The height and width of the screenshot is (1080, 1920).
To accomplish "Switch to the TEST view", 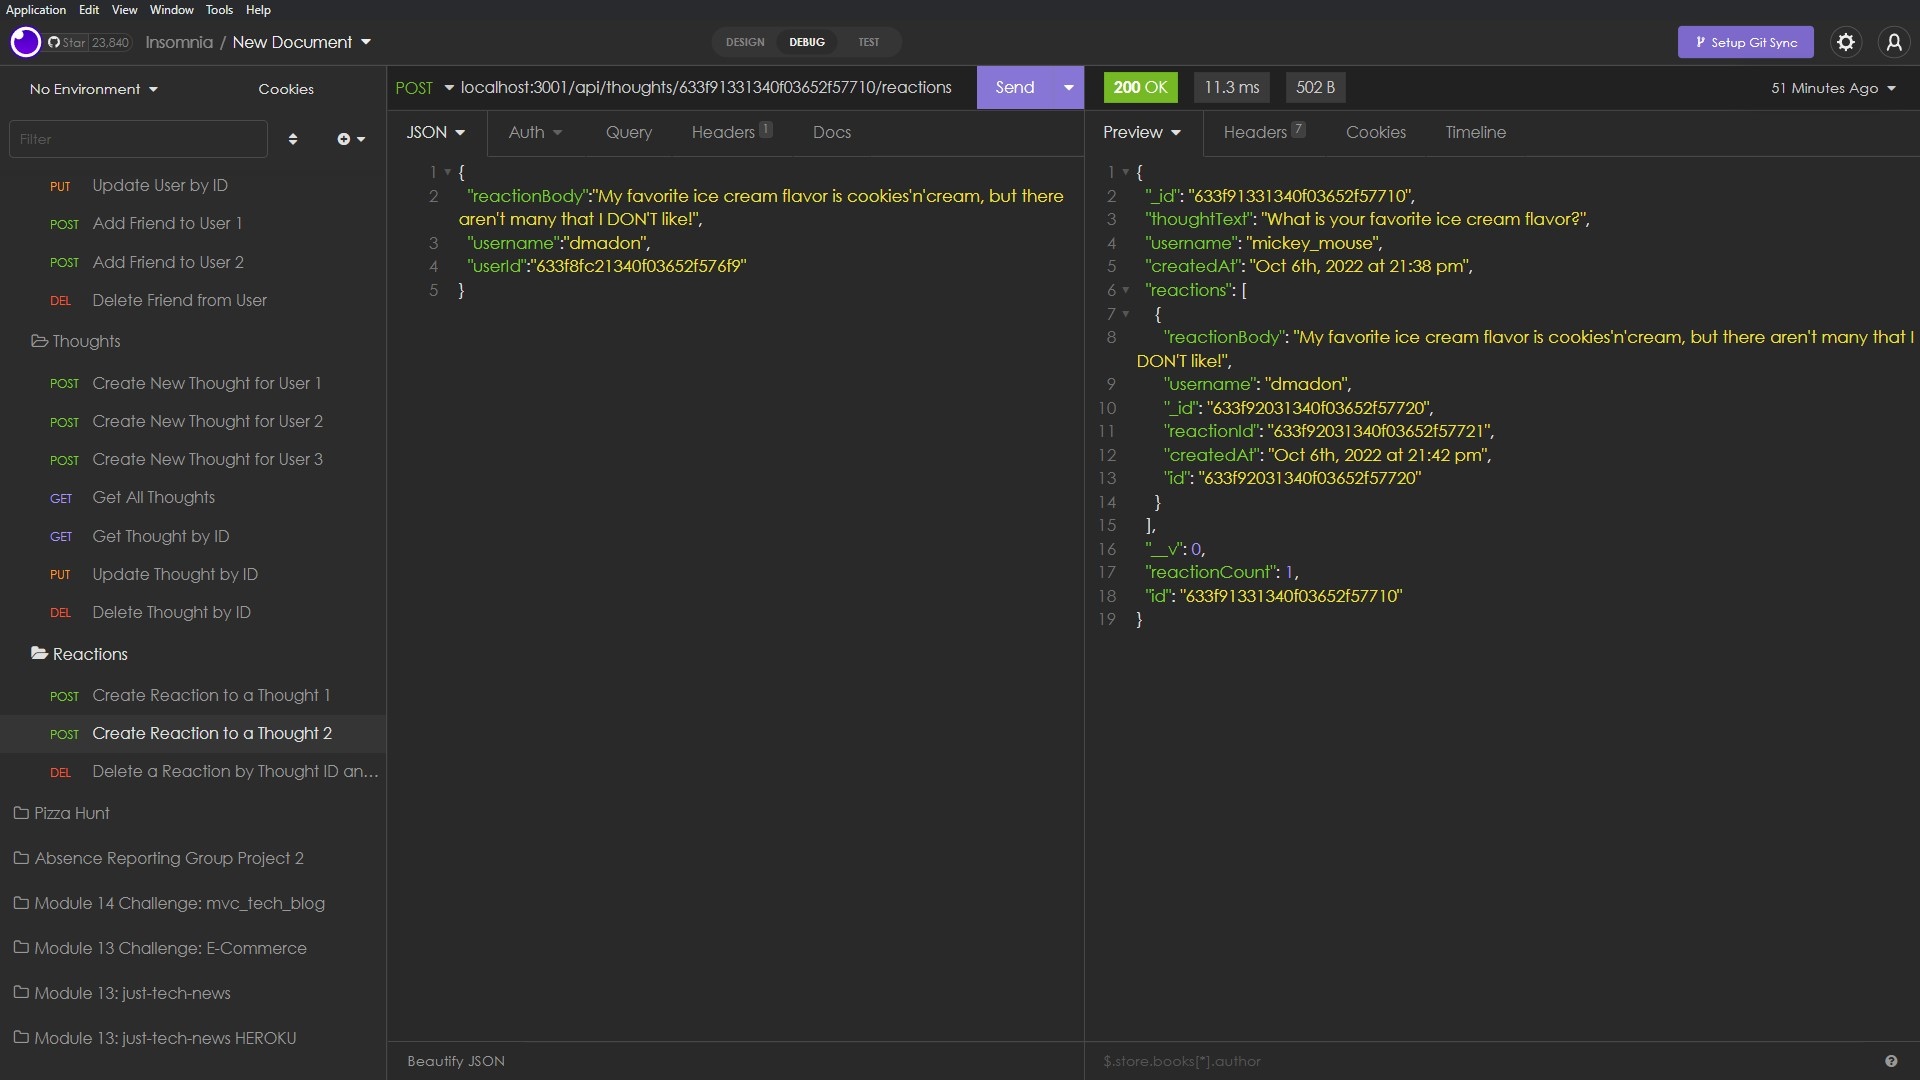I will click(869, 42).
